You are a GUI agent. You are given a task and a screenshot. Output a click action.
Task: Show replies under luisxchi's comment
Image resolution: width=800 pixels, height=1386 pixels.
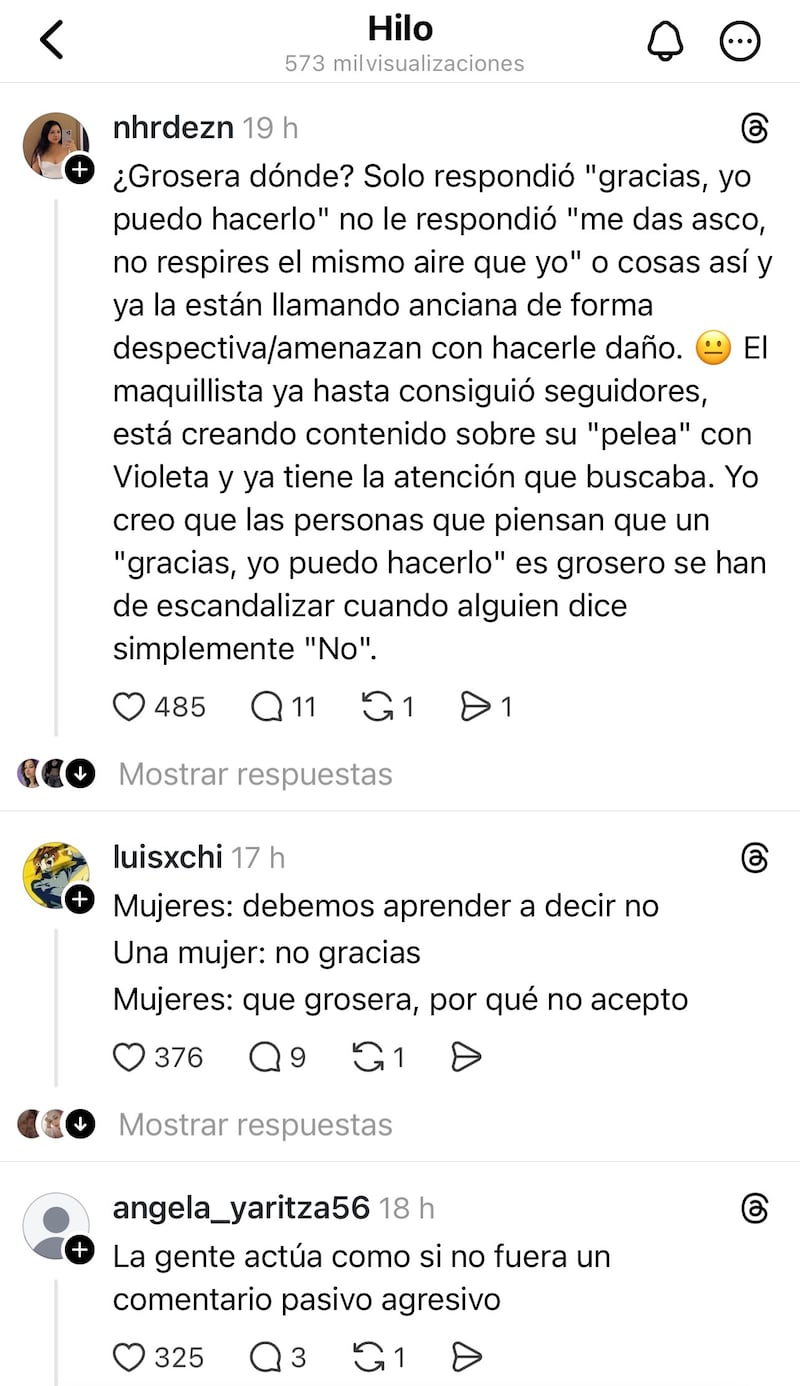255,1124
